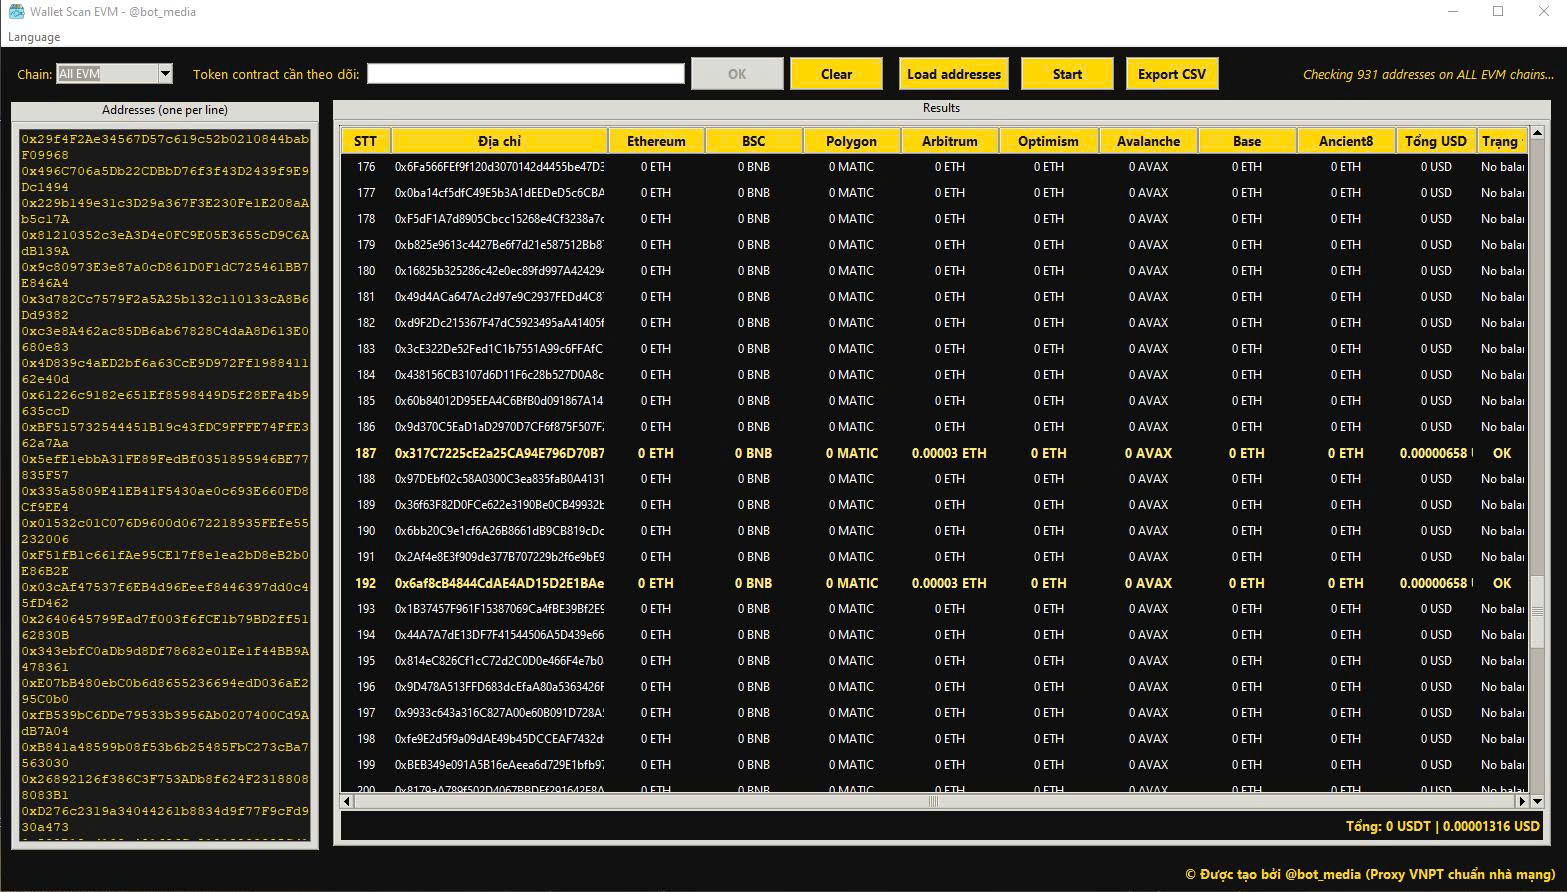Click the Arbitrum column header
Image resolution: width=1567 pixels, height=892 pixels.
[950, 141]
